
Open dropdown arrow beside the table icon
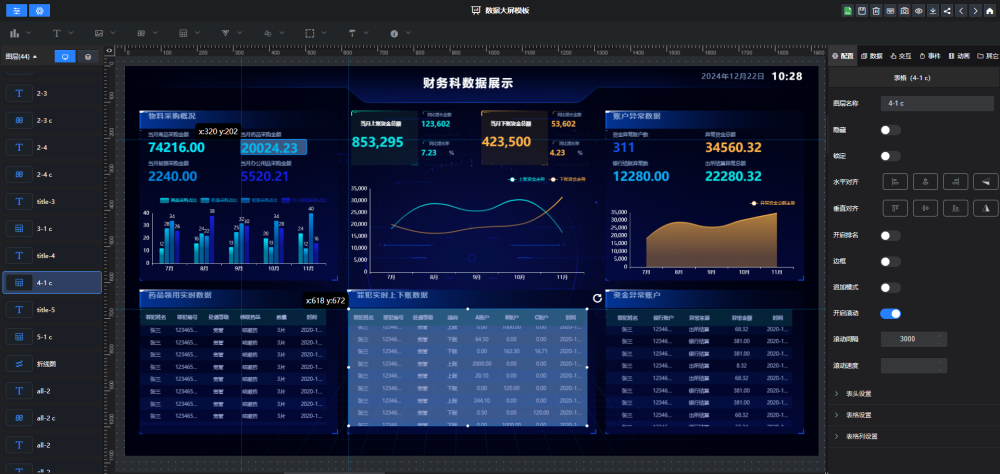click(x=197, y=33)
